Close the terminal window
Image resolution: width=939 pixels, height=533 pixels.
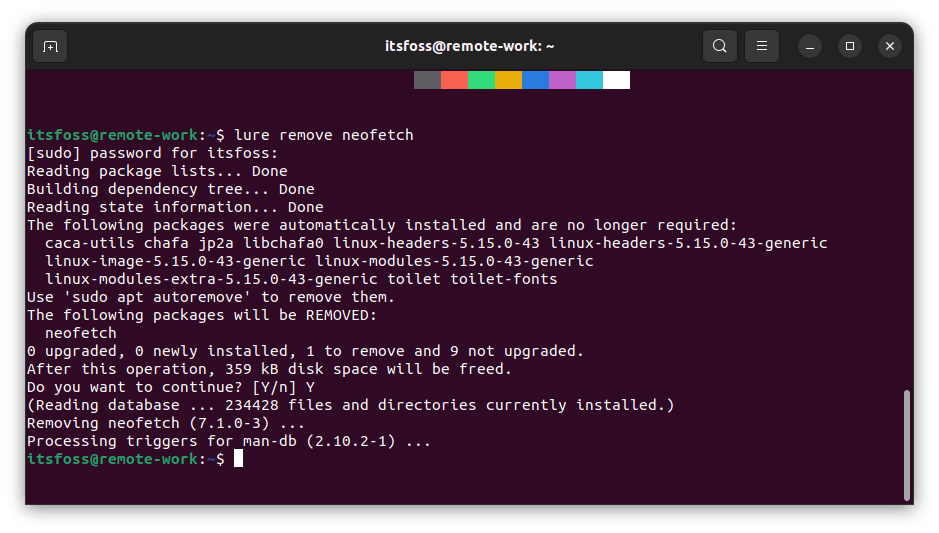coord(889,46)
